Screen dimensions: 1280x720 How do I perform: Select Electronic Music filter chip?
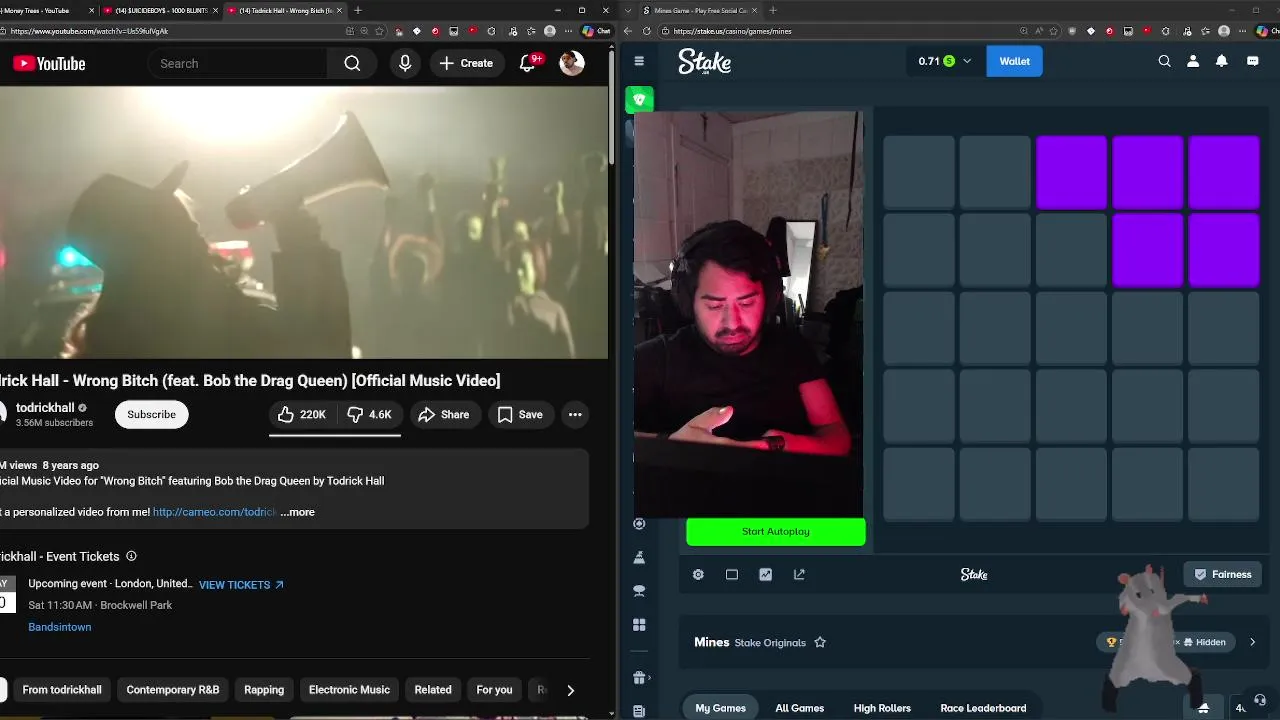[x=349, y=690]
